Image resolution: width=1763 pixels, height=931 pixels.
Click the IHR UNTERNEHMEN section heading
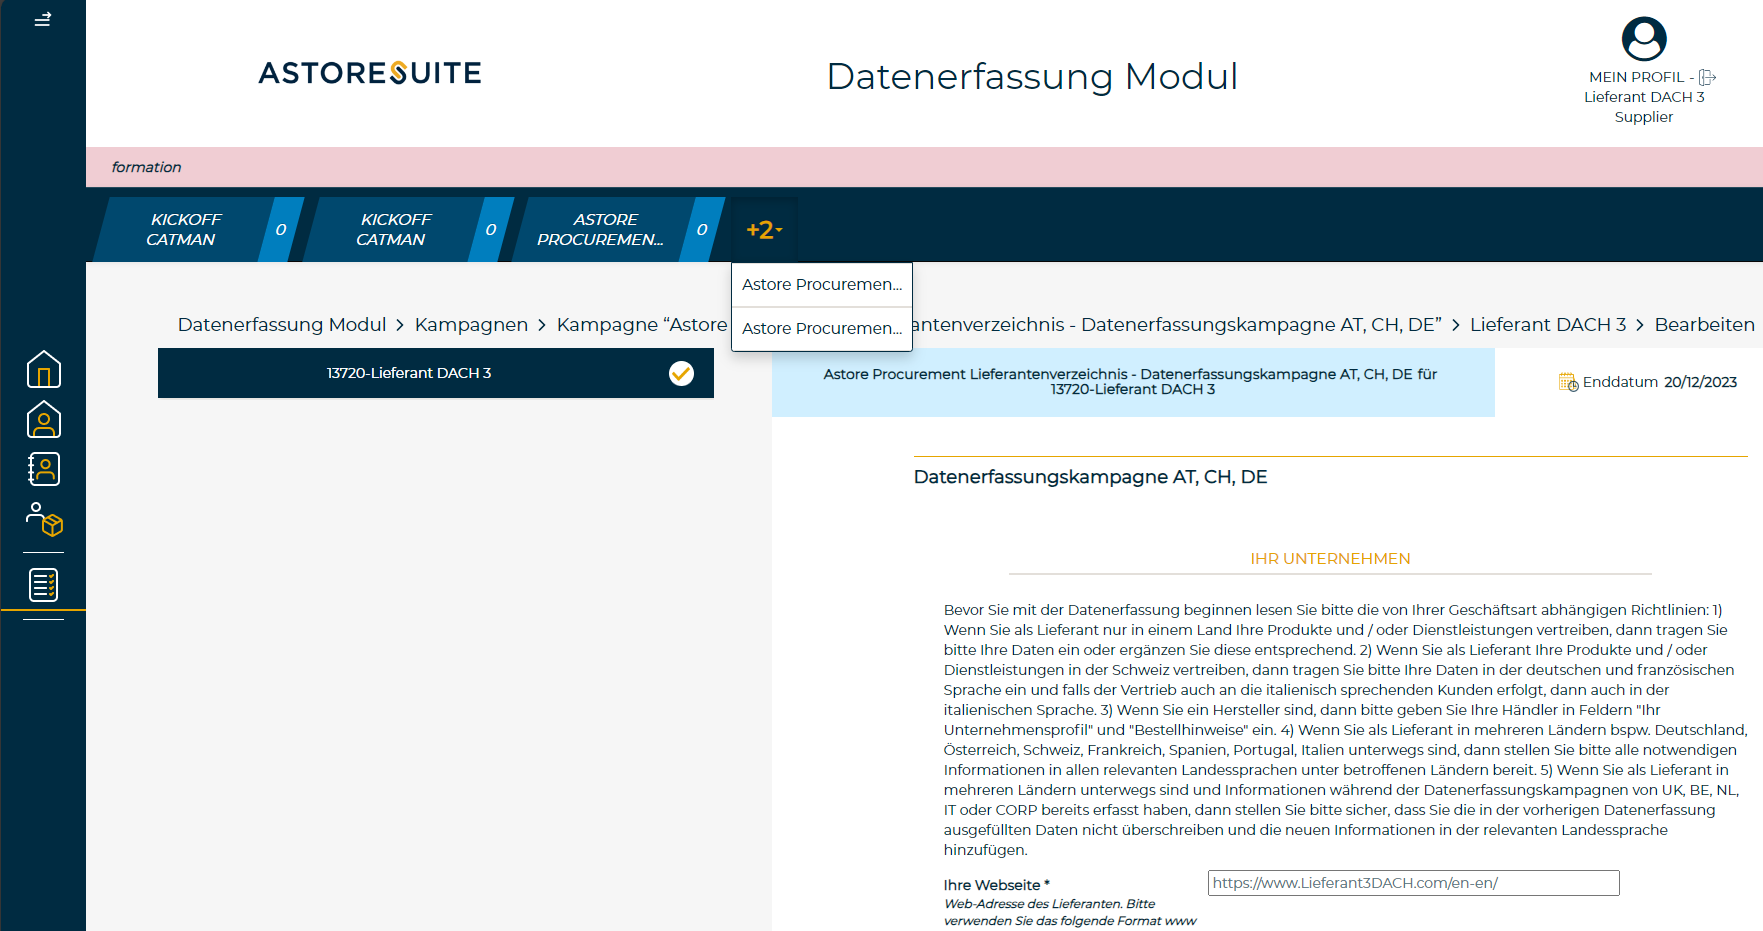point(1330,559)
